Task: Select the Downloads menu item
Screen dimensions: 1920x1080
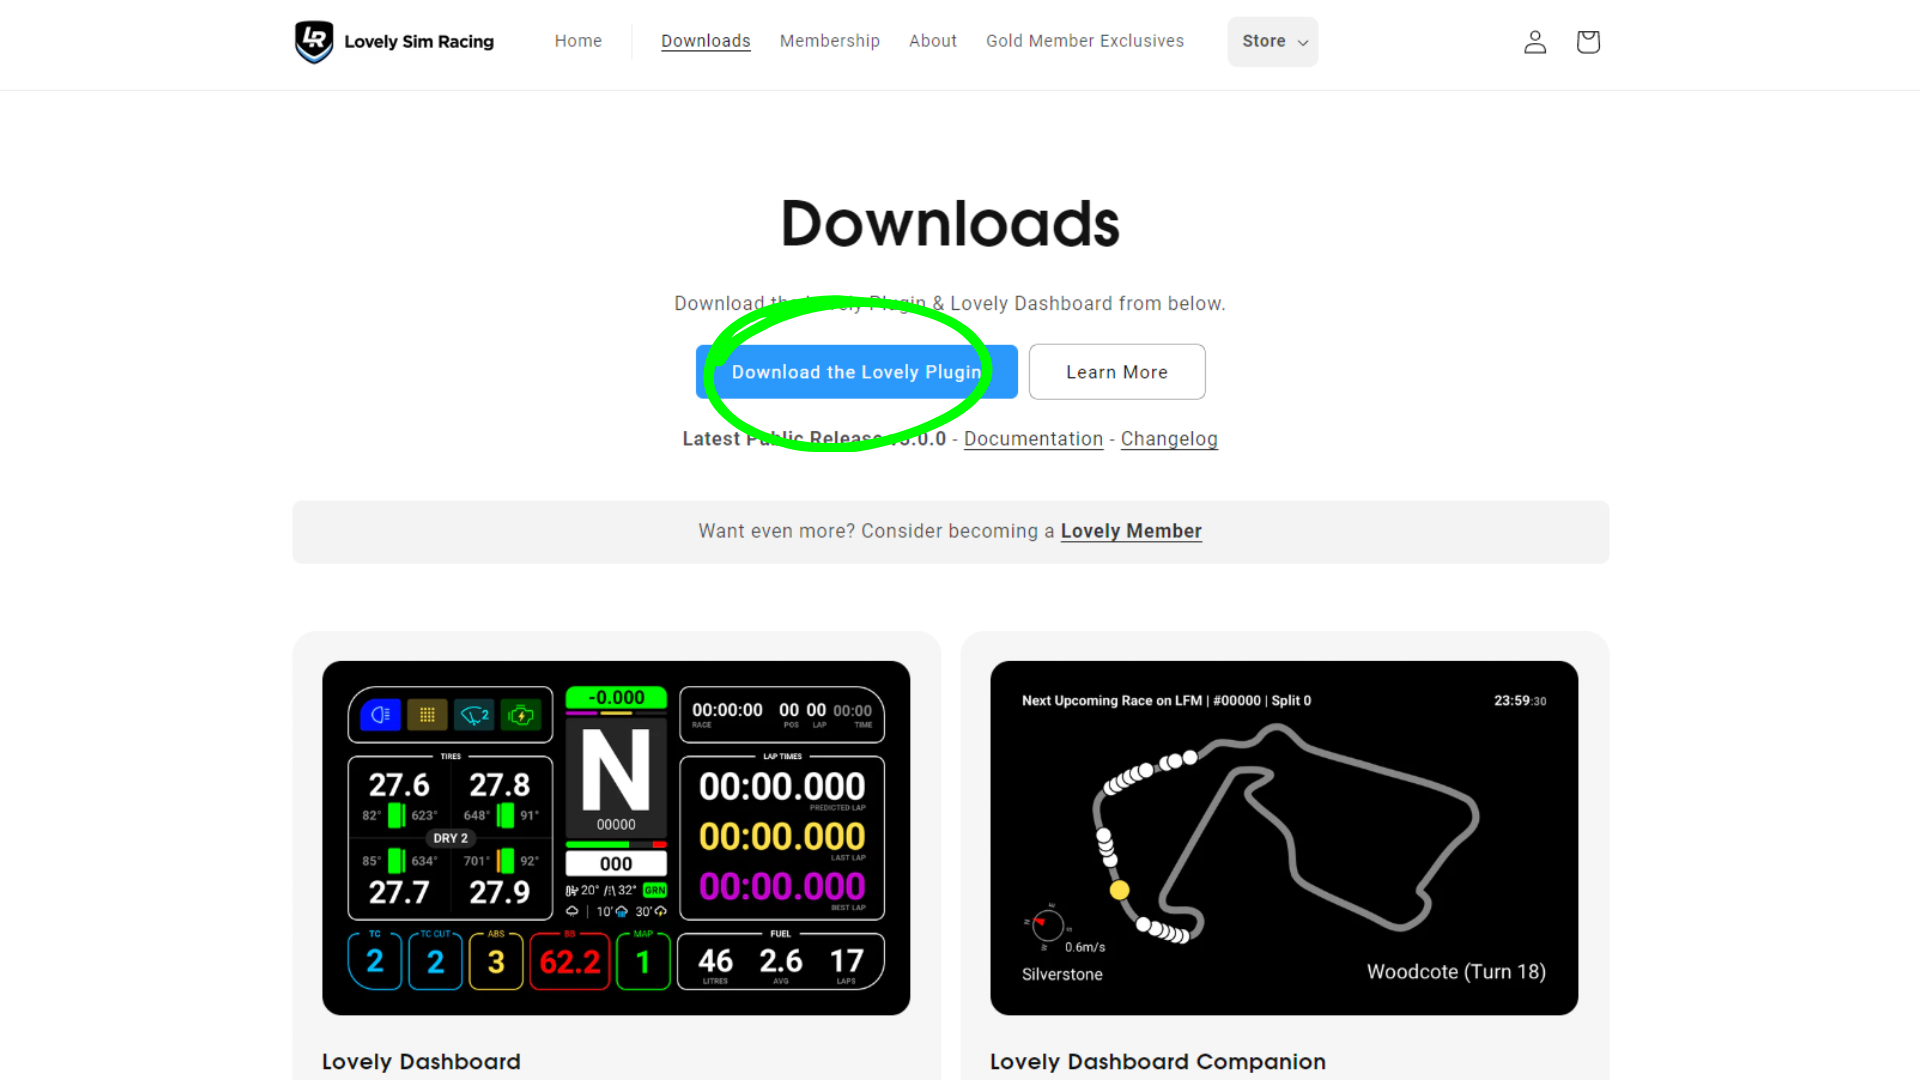Action: click(706, 41)
